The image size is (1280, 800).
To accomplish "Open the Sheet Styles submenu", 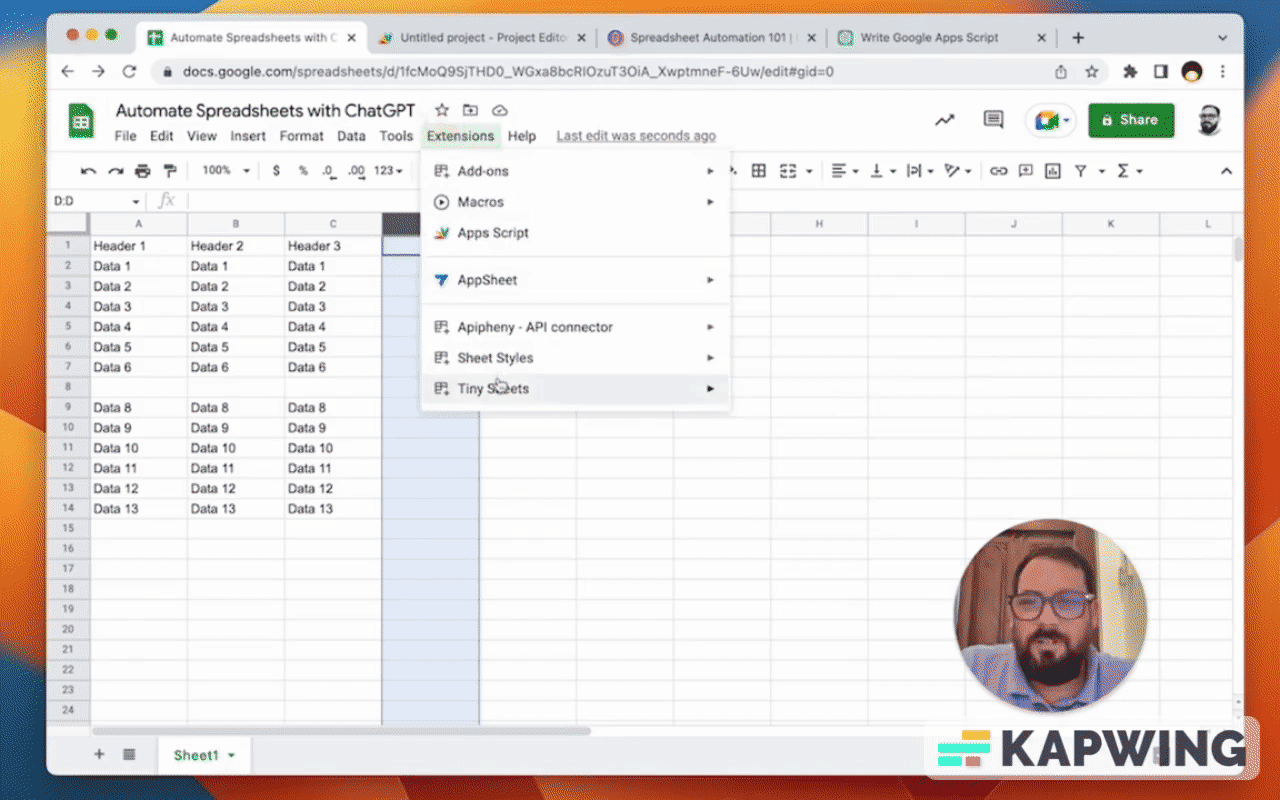I will click(575, 358).
